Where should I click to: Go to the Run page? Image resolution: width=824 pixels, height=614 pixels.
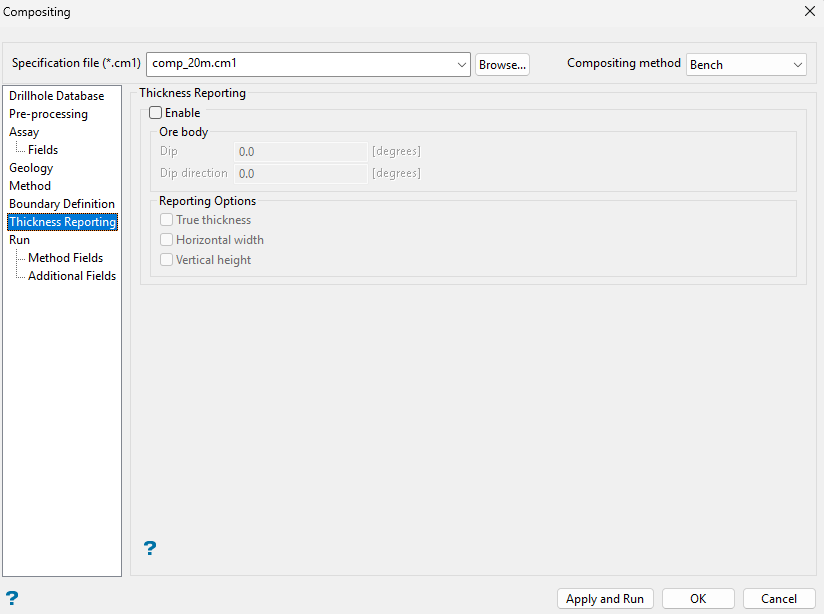tap(19, 240)
